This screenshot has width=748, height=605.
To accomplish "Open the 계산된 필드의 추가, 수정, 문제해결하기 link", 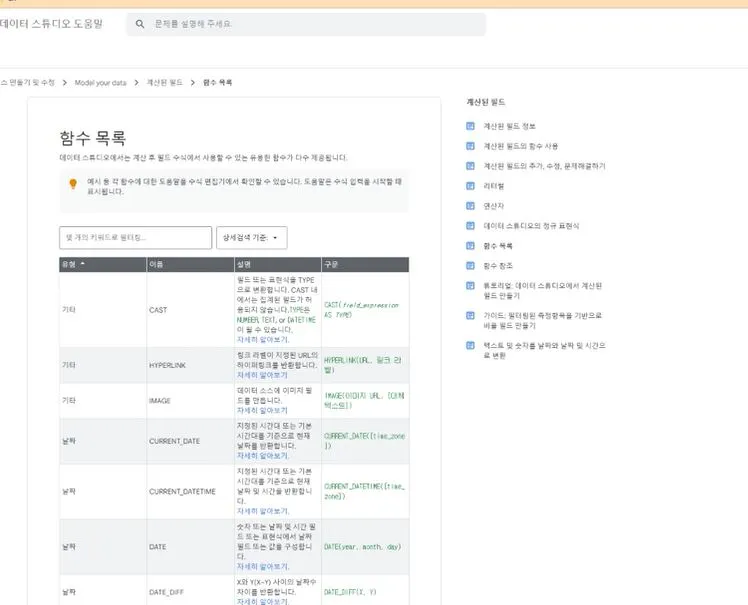I will (x=544, y=166).
